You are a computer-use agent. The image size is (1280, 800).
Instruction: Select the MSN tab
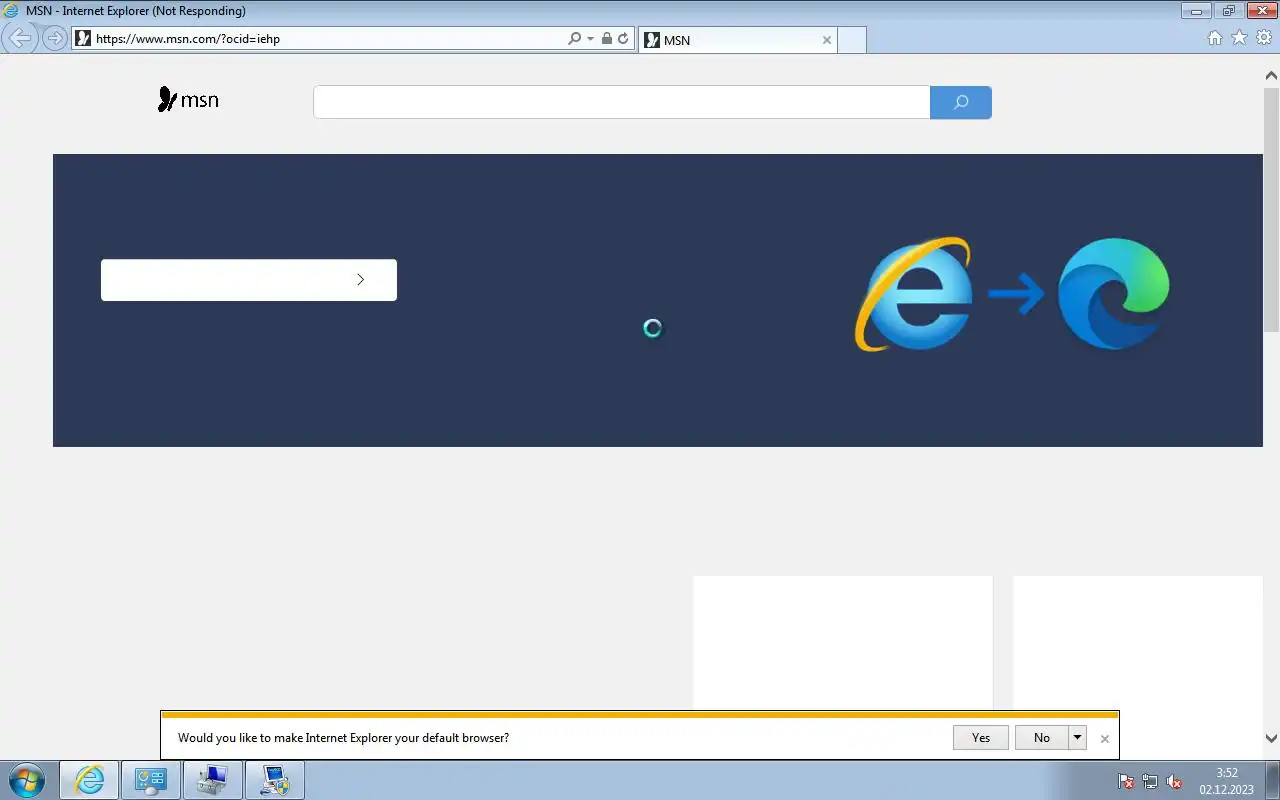click(736, 40)
